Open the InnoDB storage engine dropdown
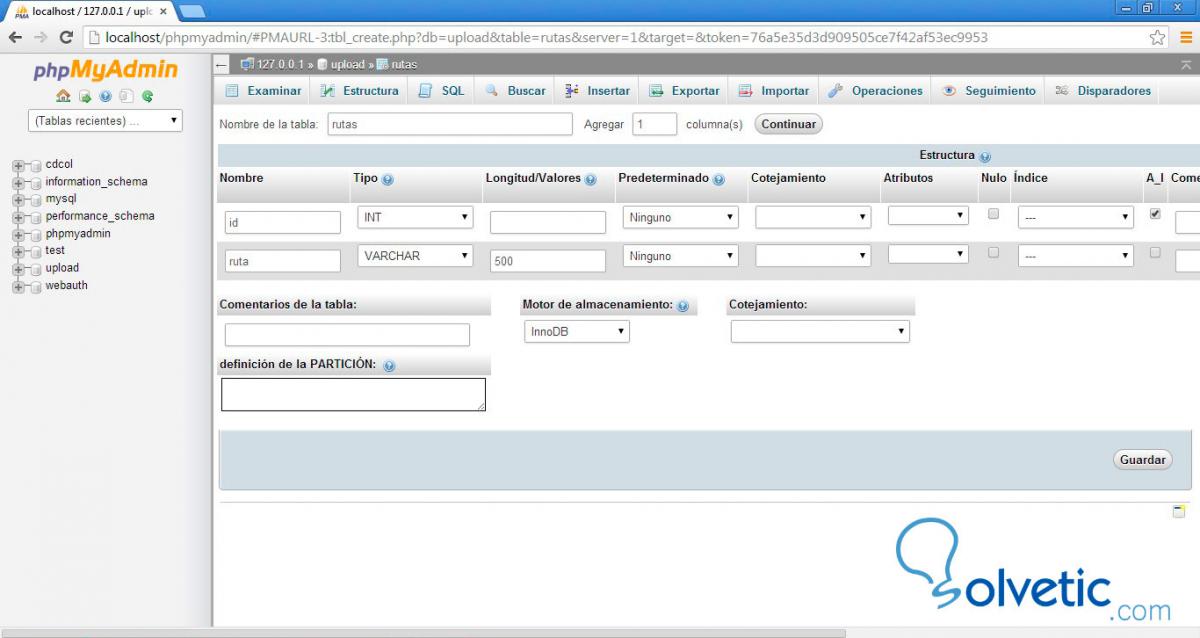The width and height of the screenshot is (1200, 638). (577, 331)
